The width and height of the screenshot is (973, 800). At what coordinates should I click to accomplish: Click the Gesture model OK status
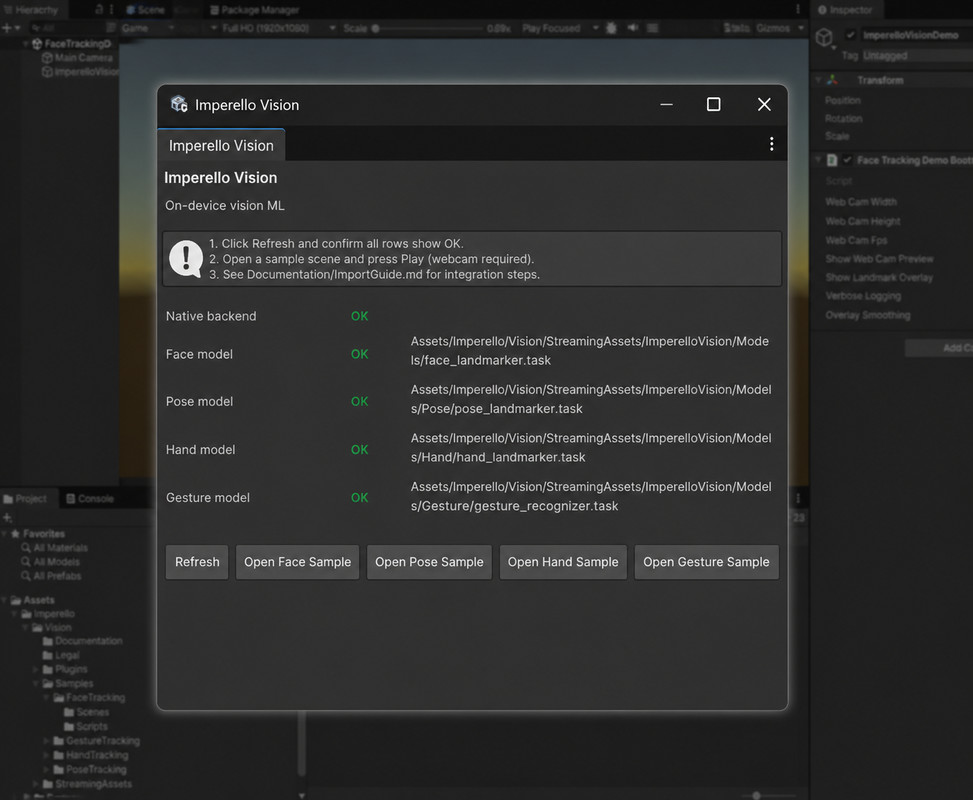[359, 498]
